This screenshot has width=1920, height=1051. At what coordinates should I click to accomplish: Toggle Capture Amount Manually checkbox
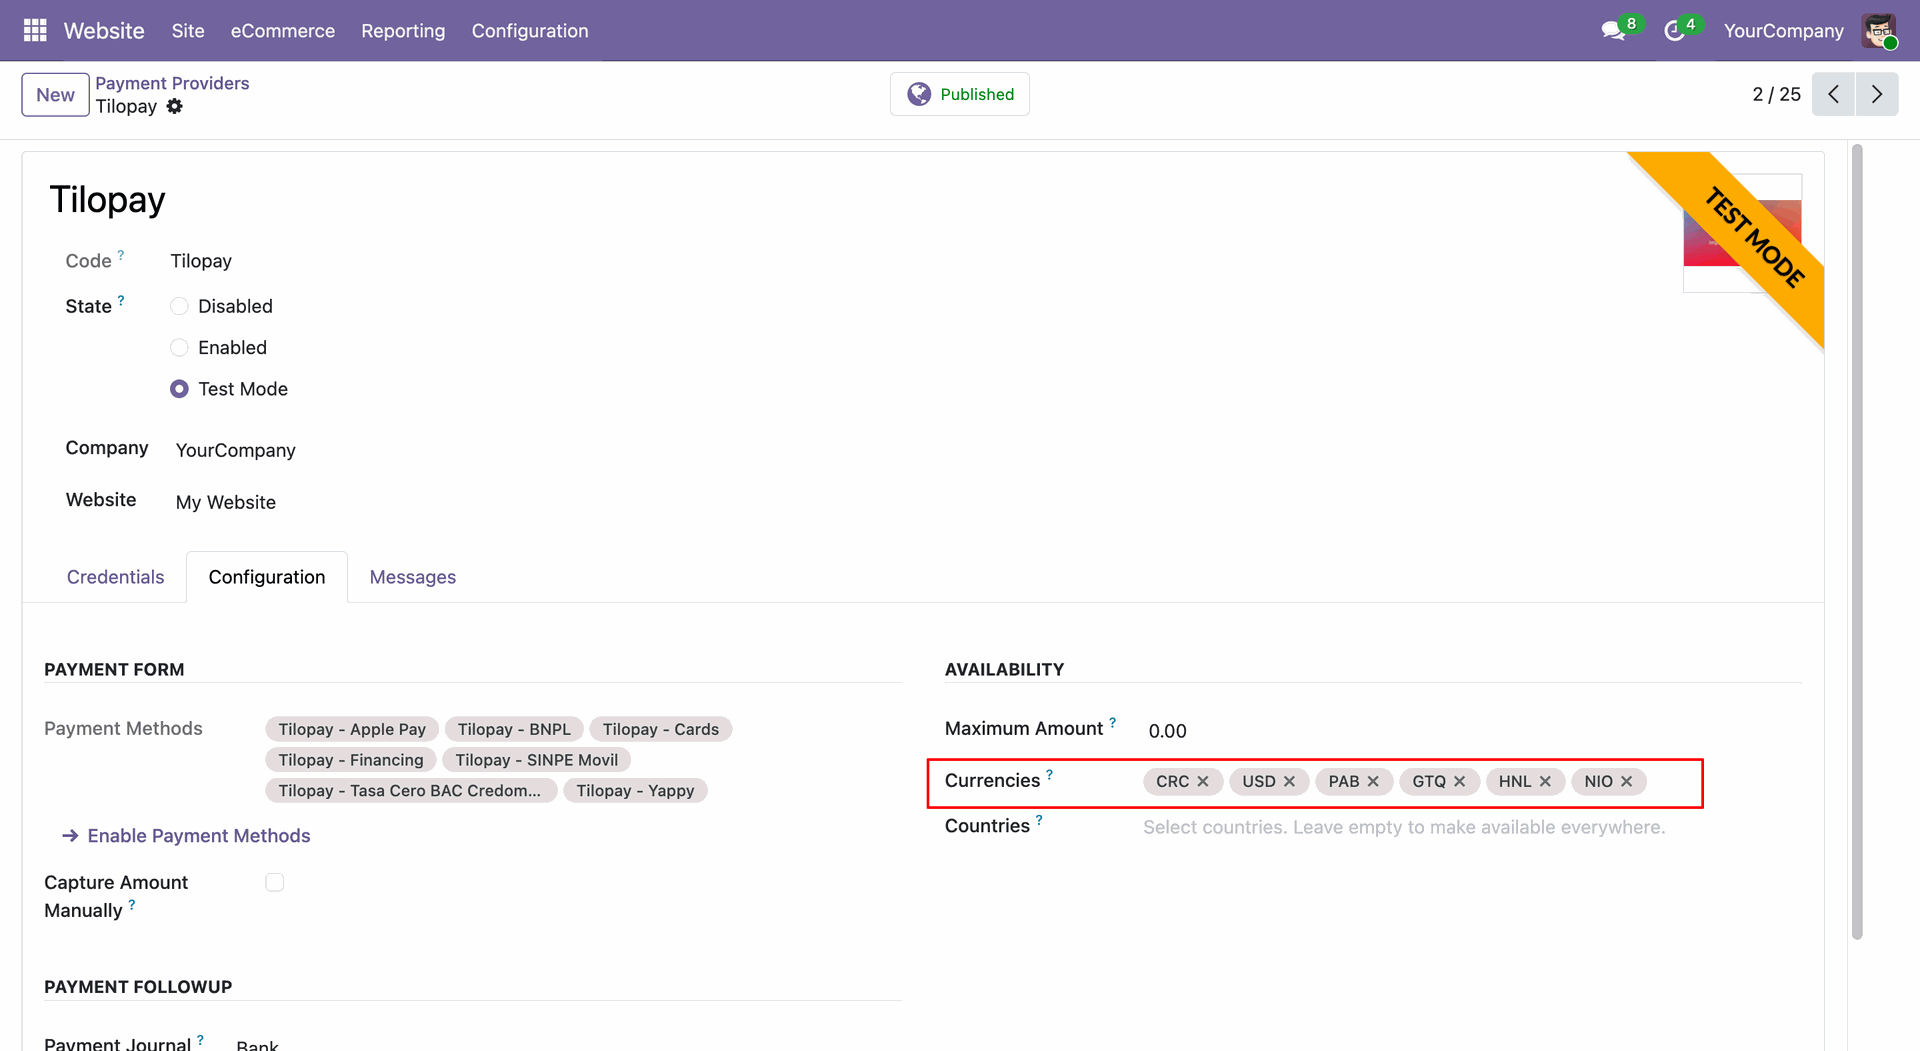[x=275, y=882]
